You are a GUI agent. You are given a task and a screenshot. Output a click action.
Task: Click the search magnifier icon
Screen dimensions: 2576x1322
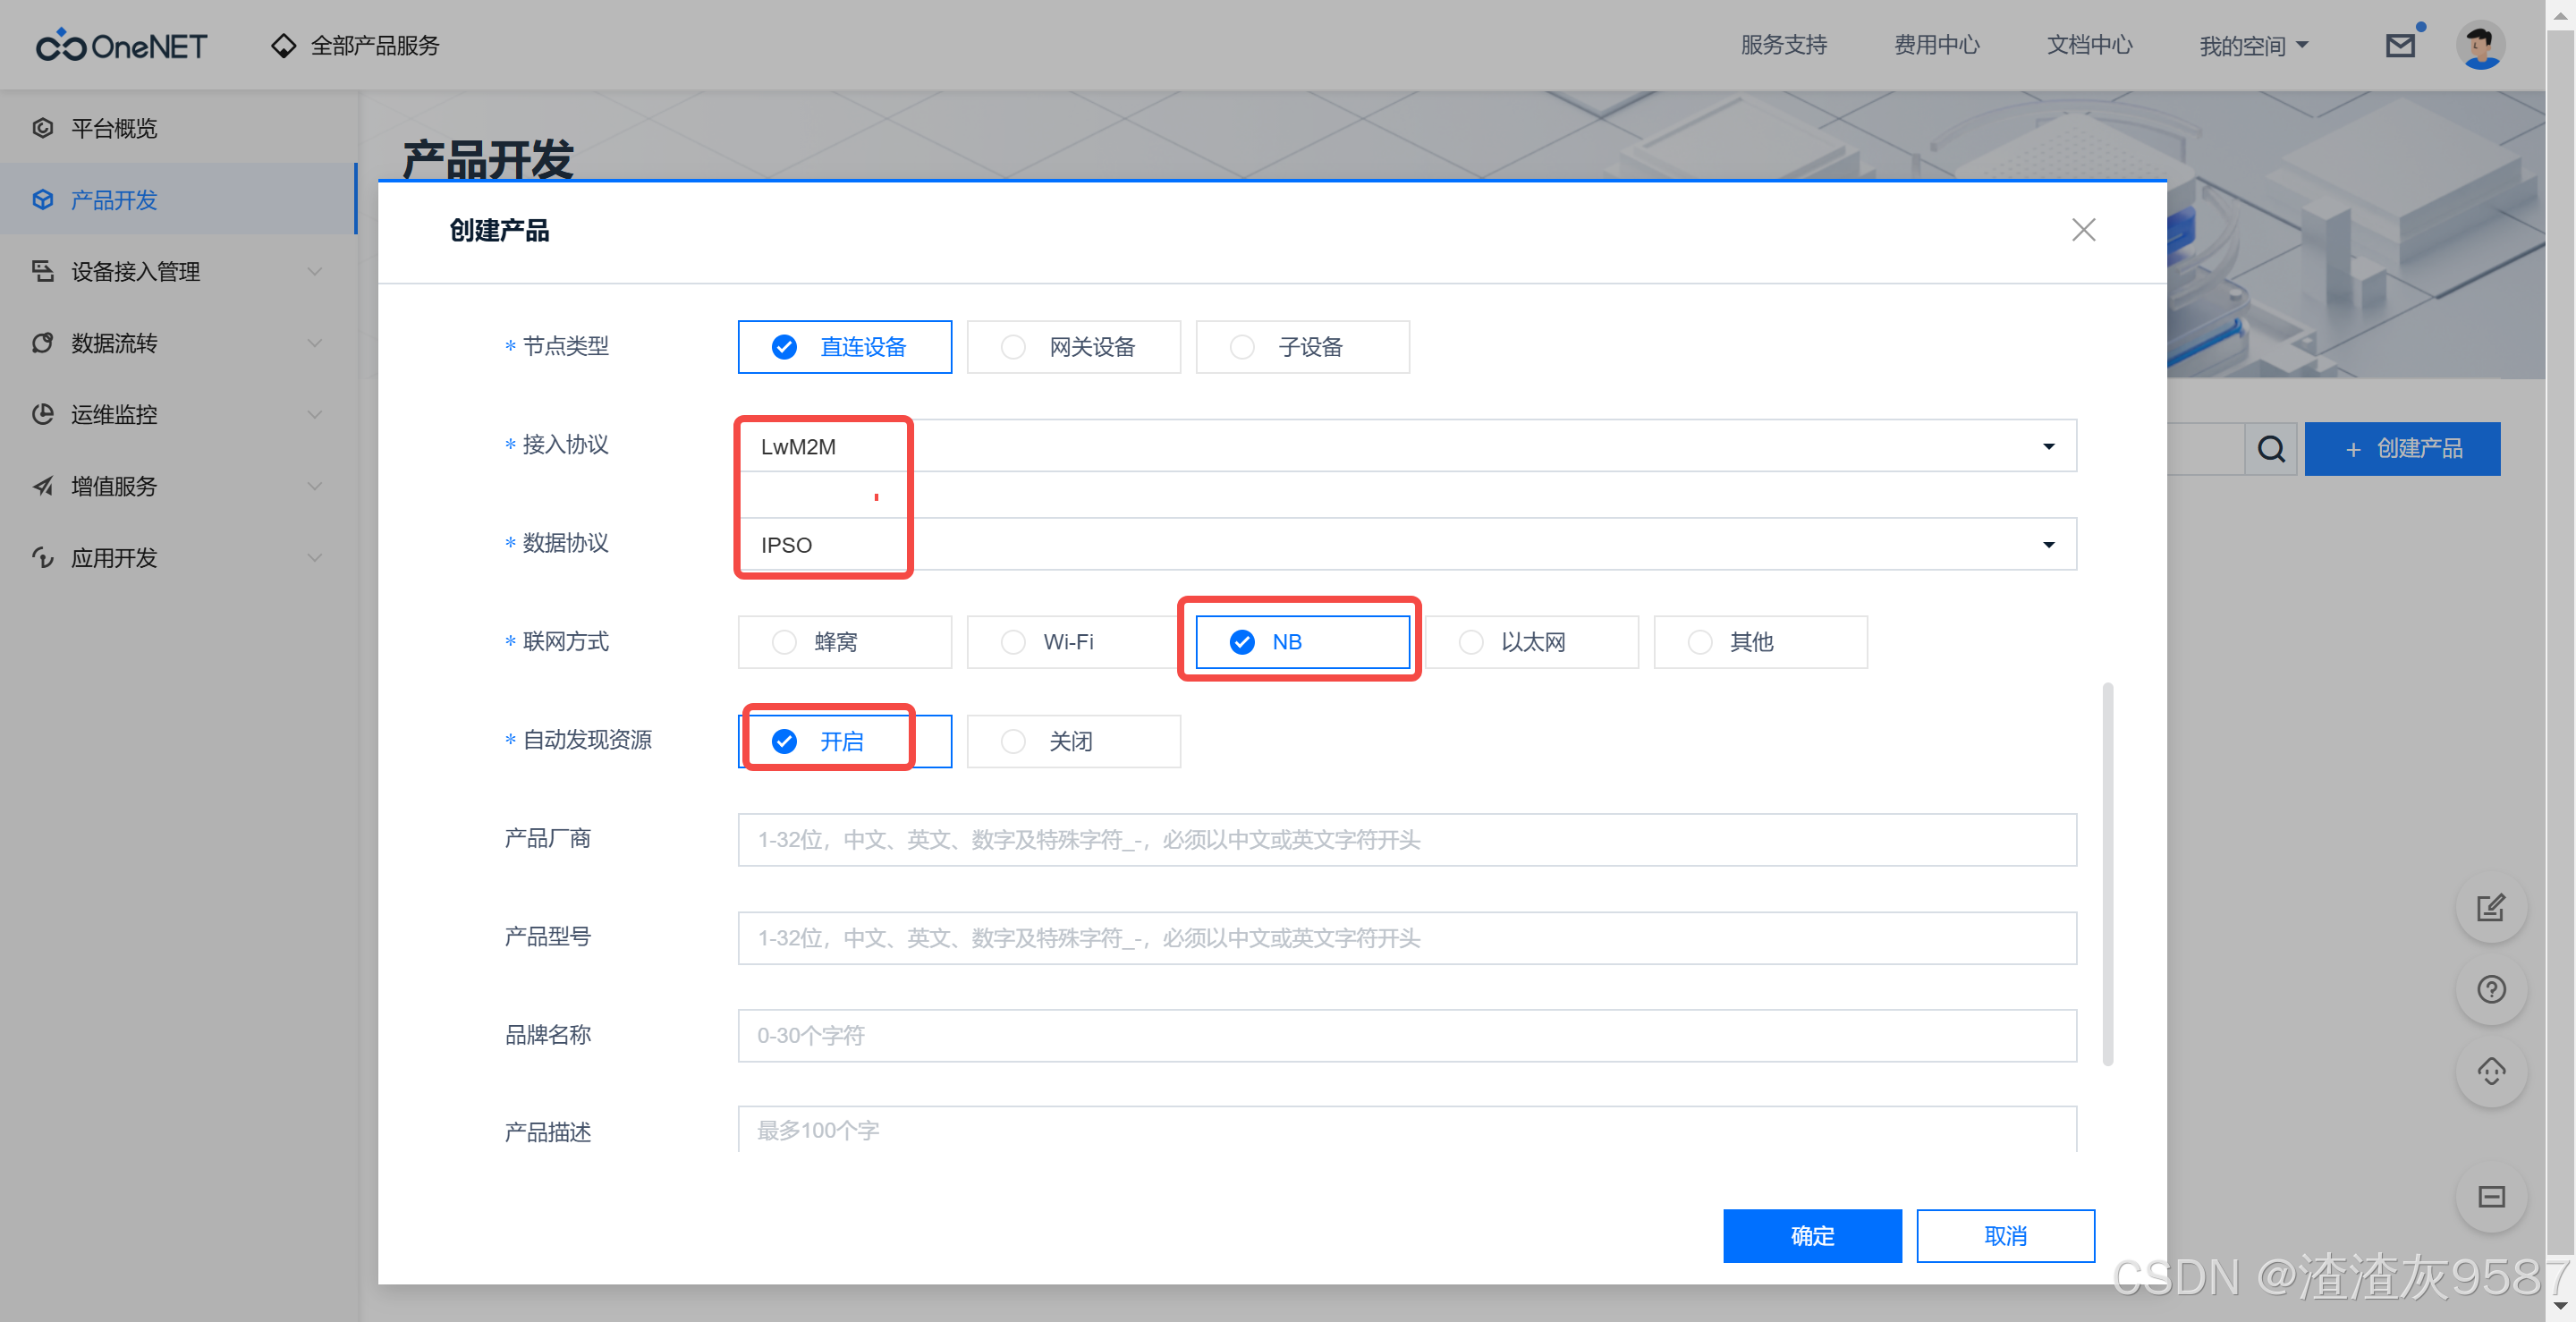pyautogui.click(x=2270, y=449)
